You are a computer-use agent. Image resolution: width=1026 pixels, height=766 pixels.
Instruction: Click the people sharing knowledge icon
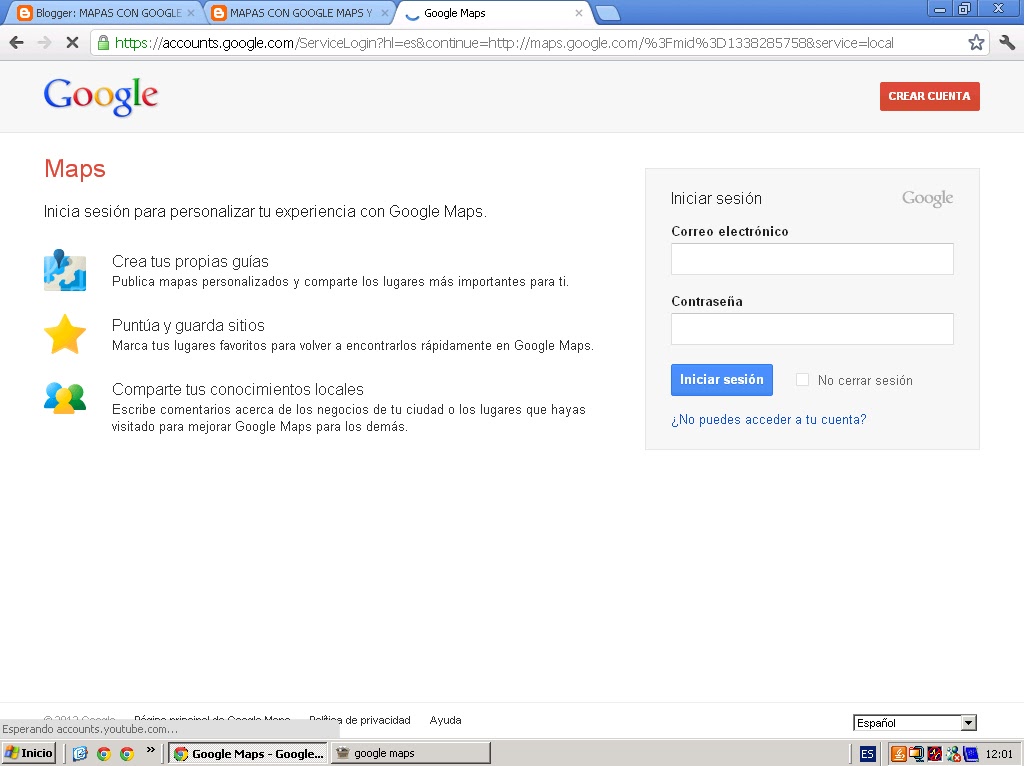tap(65, 398)
